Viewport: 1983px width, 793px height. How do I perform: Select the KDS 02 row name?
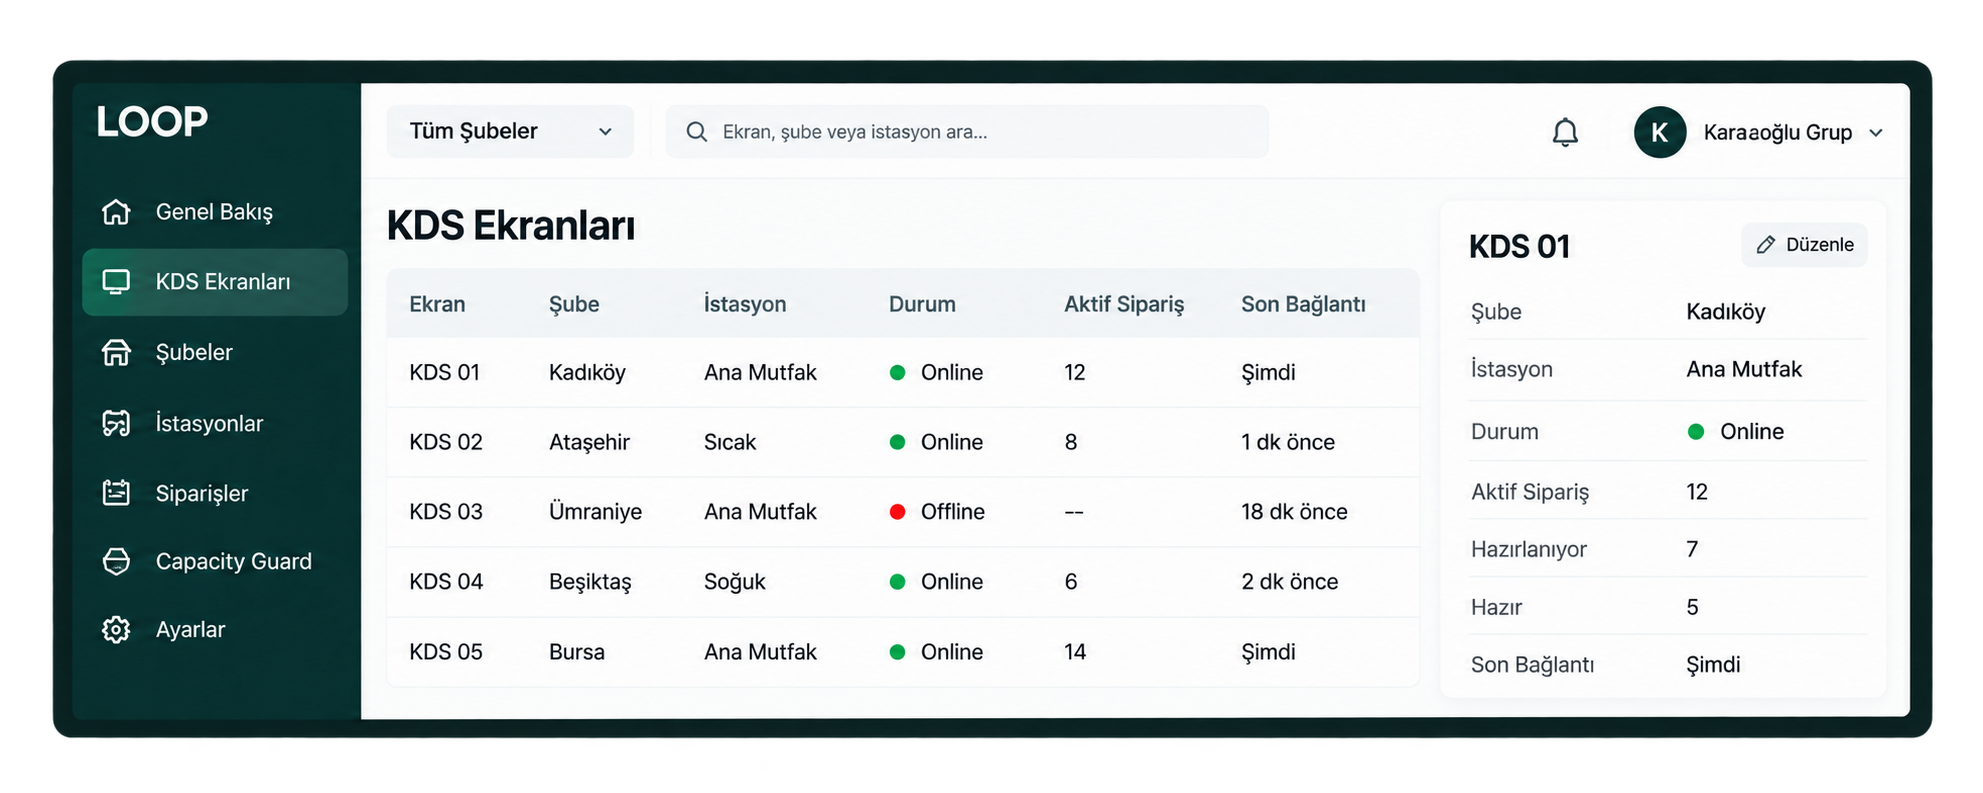click(446, 442)
